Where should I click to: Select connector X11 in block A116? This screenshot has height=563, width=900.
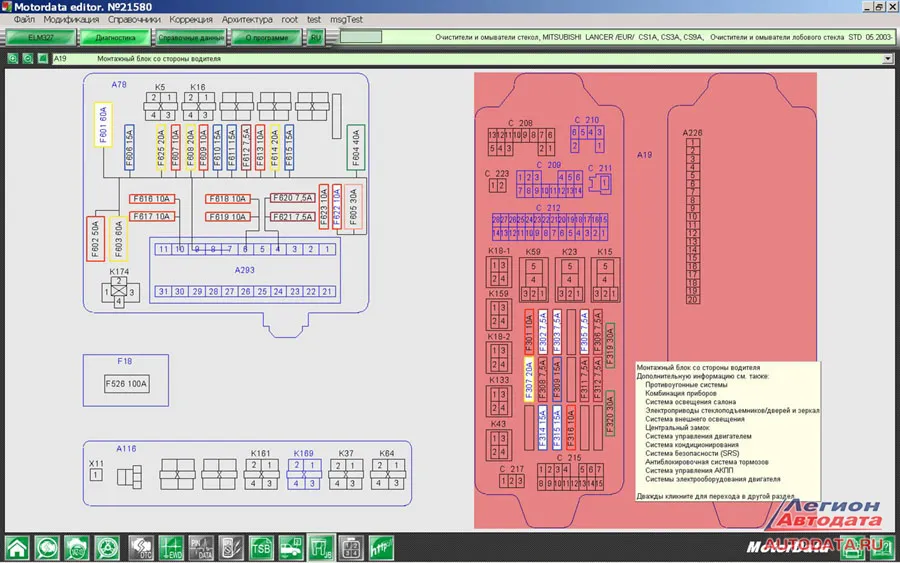[96, 475]
